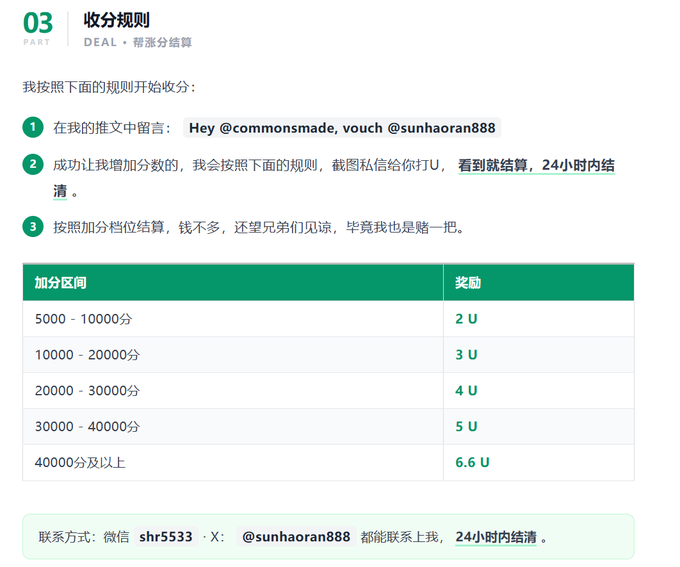
Task: Click the green step 3 circle bullet
Action: (33, 226)
